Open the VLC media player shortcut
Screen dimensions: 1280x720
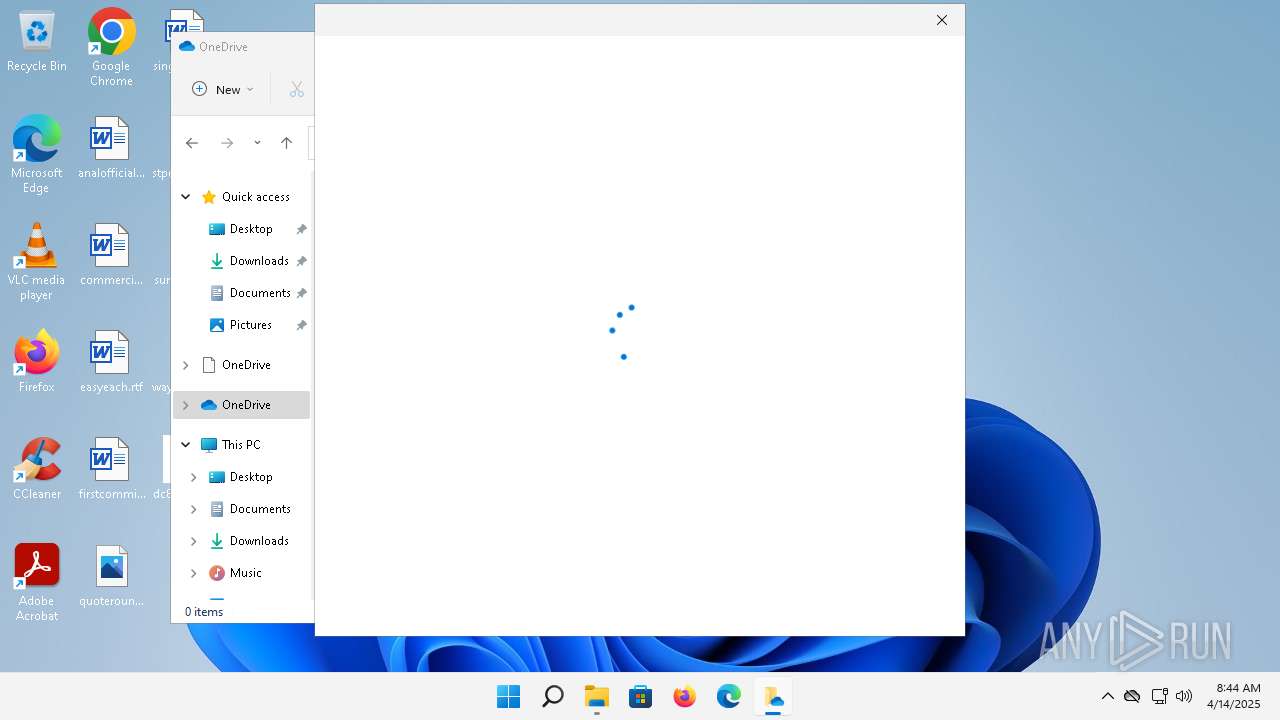(37, 262)
